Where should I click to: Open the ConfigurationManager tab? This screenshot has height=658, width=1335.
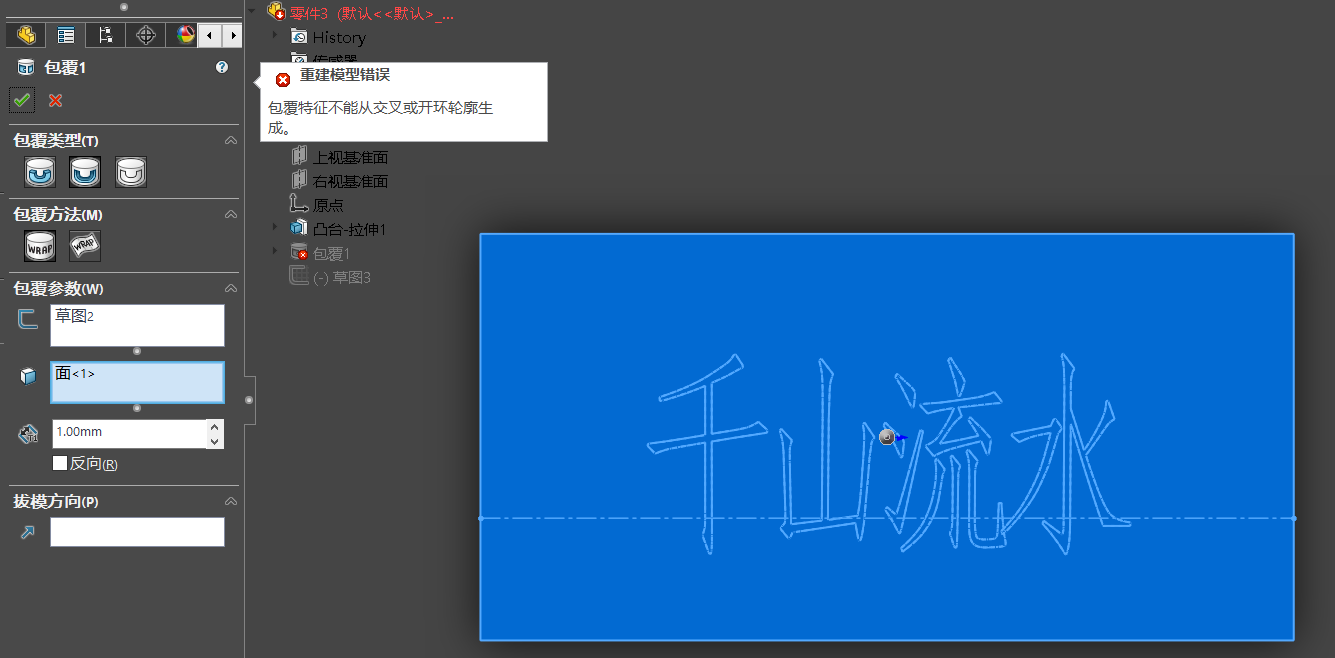coord(105,35)
